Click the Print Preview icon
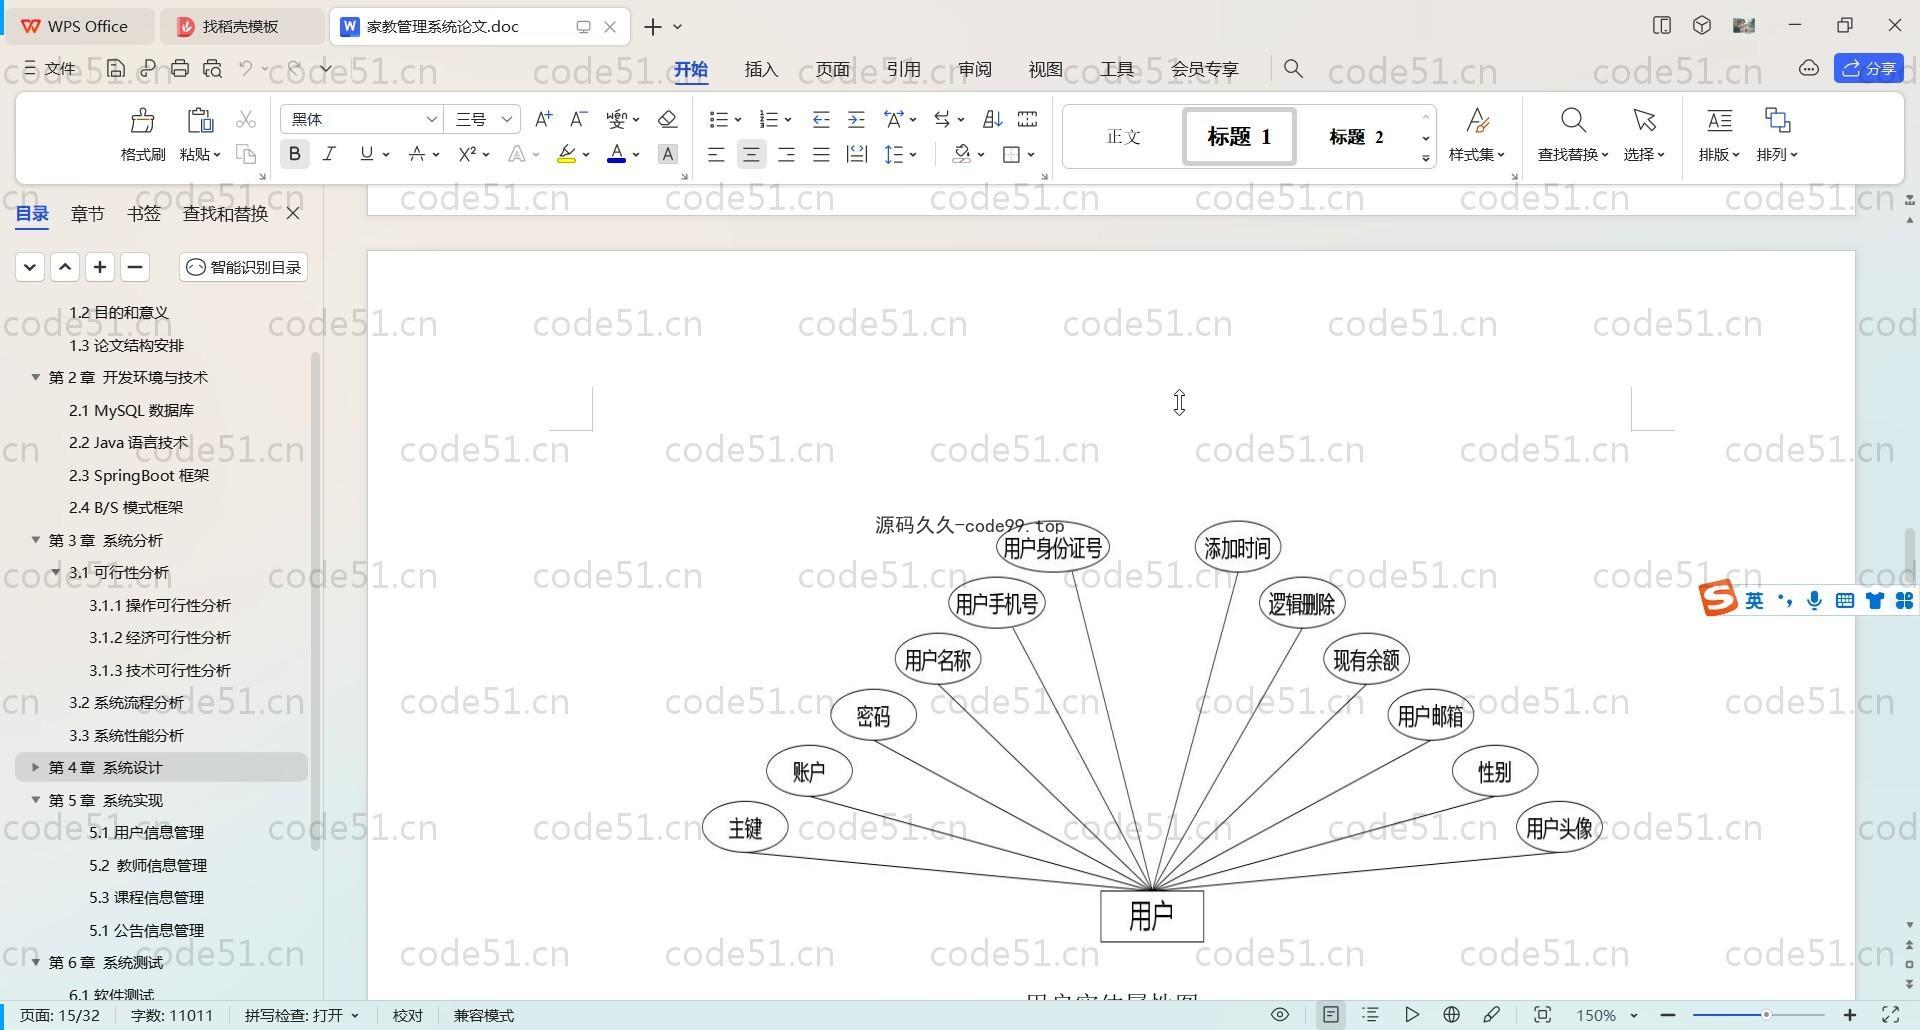Image resolution: width=1920 pixels, height=1030 pixels. (212, 68)
